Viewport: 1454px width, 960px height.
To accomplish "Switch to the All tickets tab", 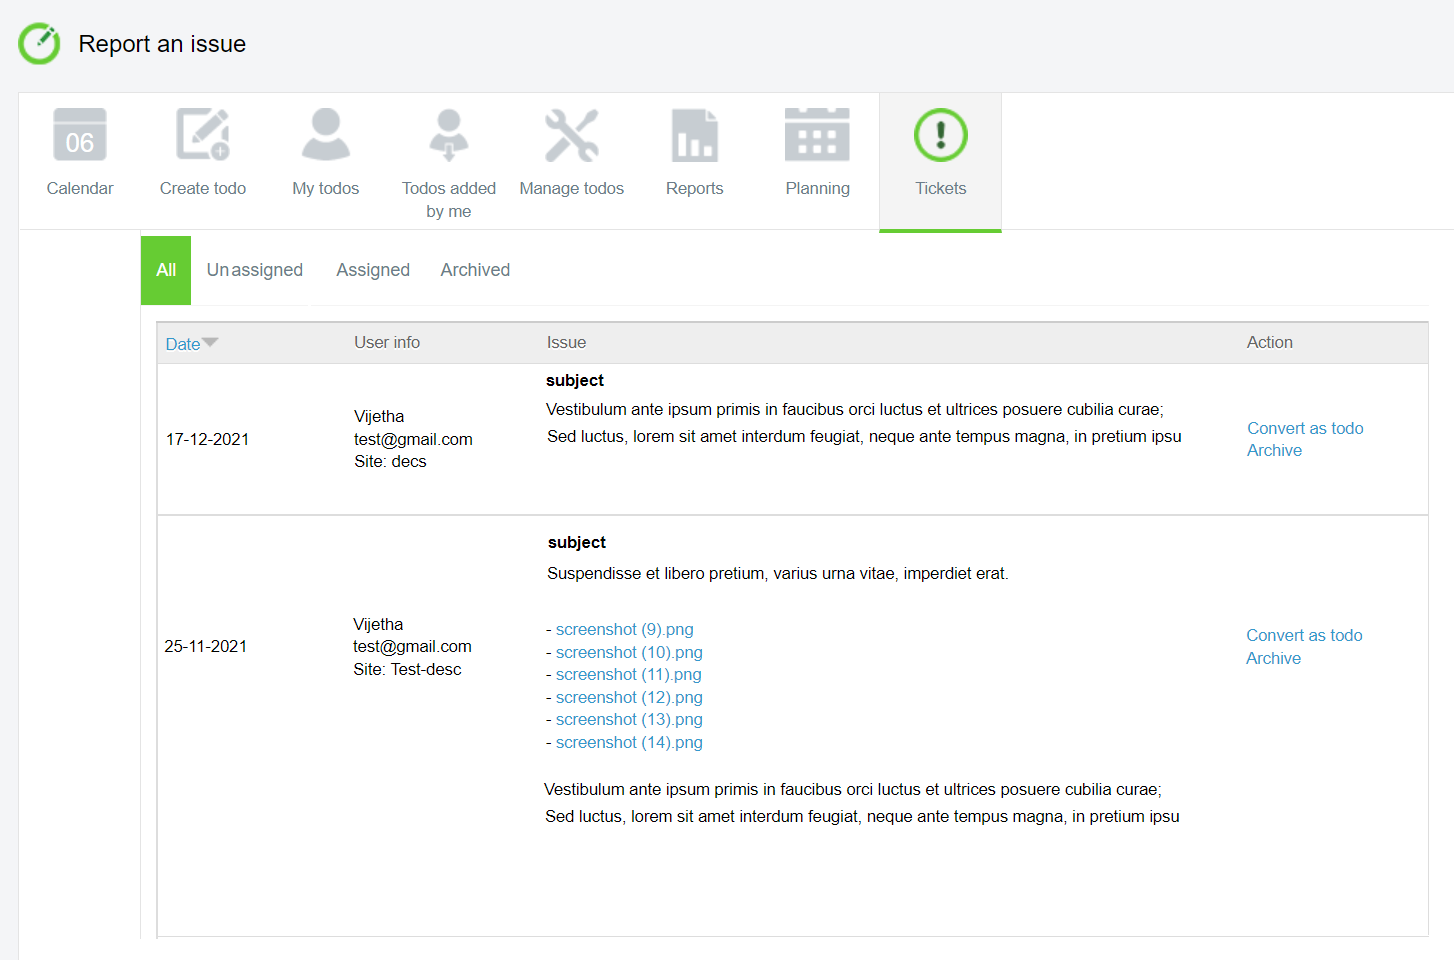I will (166, 270).
